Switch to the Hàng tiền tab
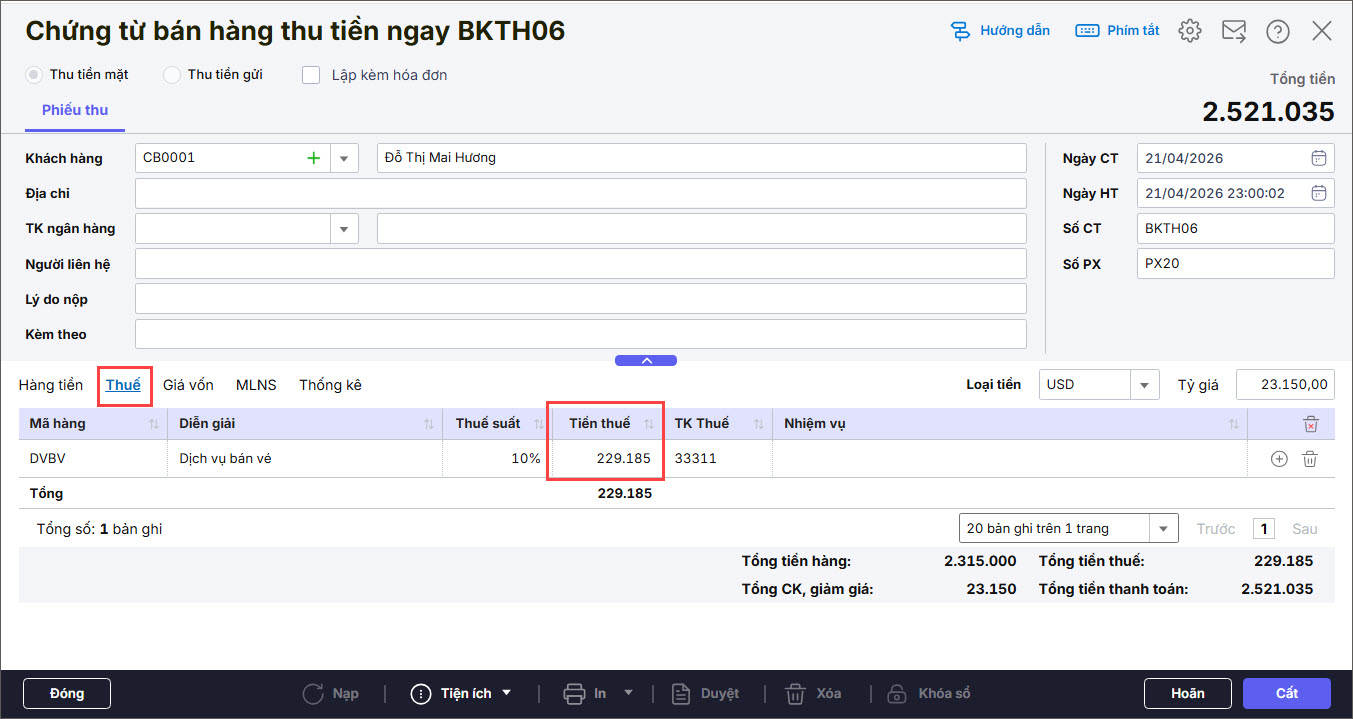1353x719 pixels. click(x=51, y=385)
